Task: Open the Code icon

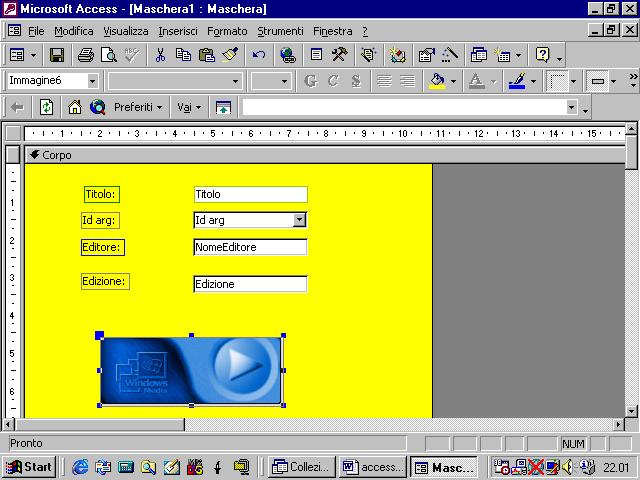Action: 397,55
